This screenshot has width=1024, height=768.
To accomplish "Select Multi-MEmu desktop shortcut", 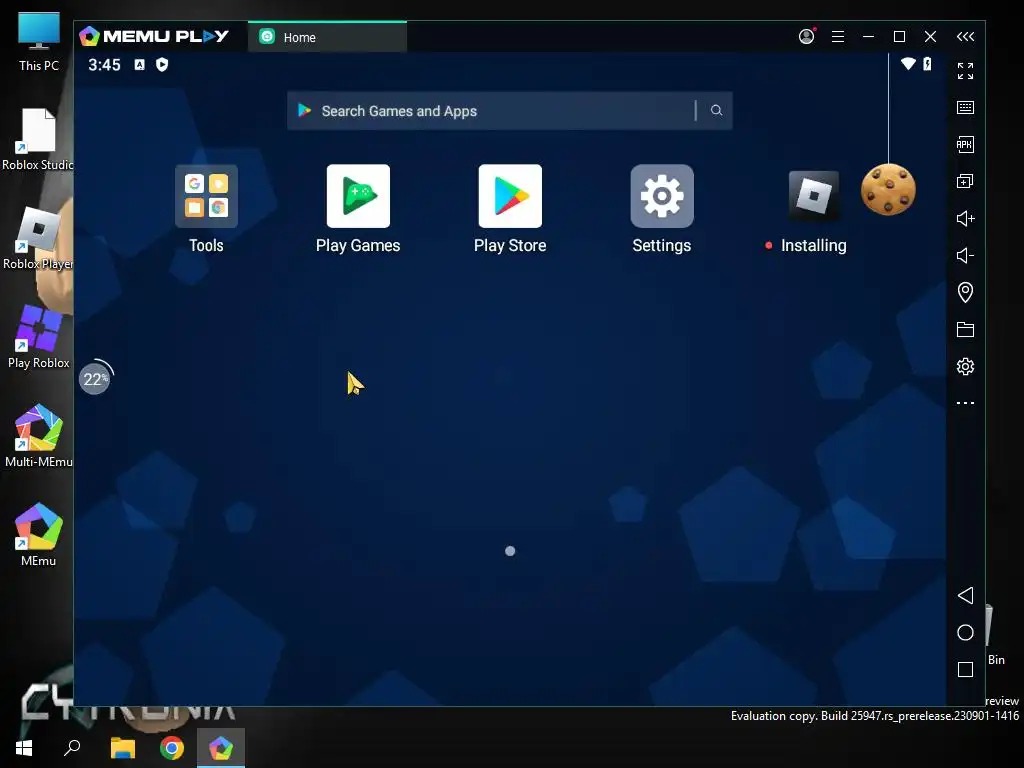I will [39, 436].
